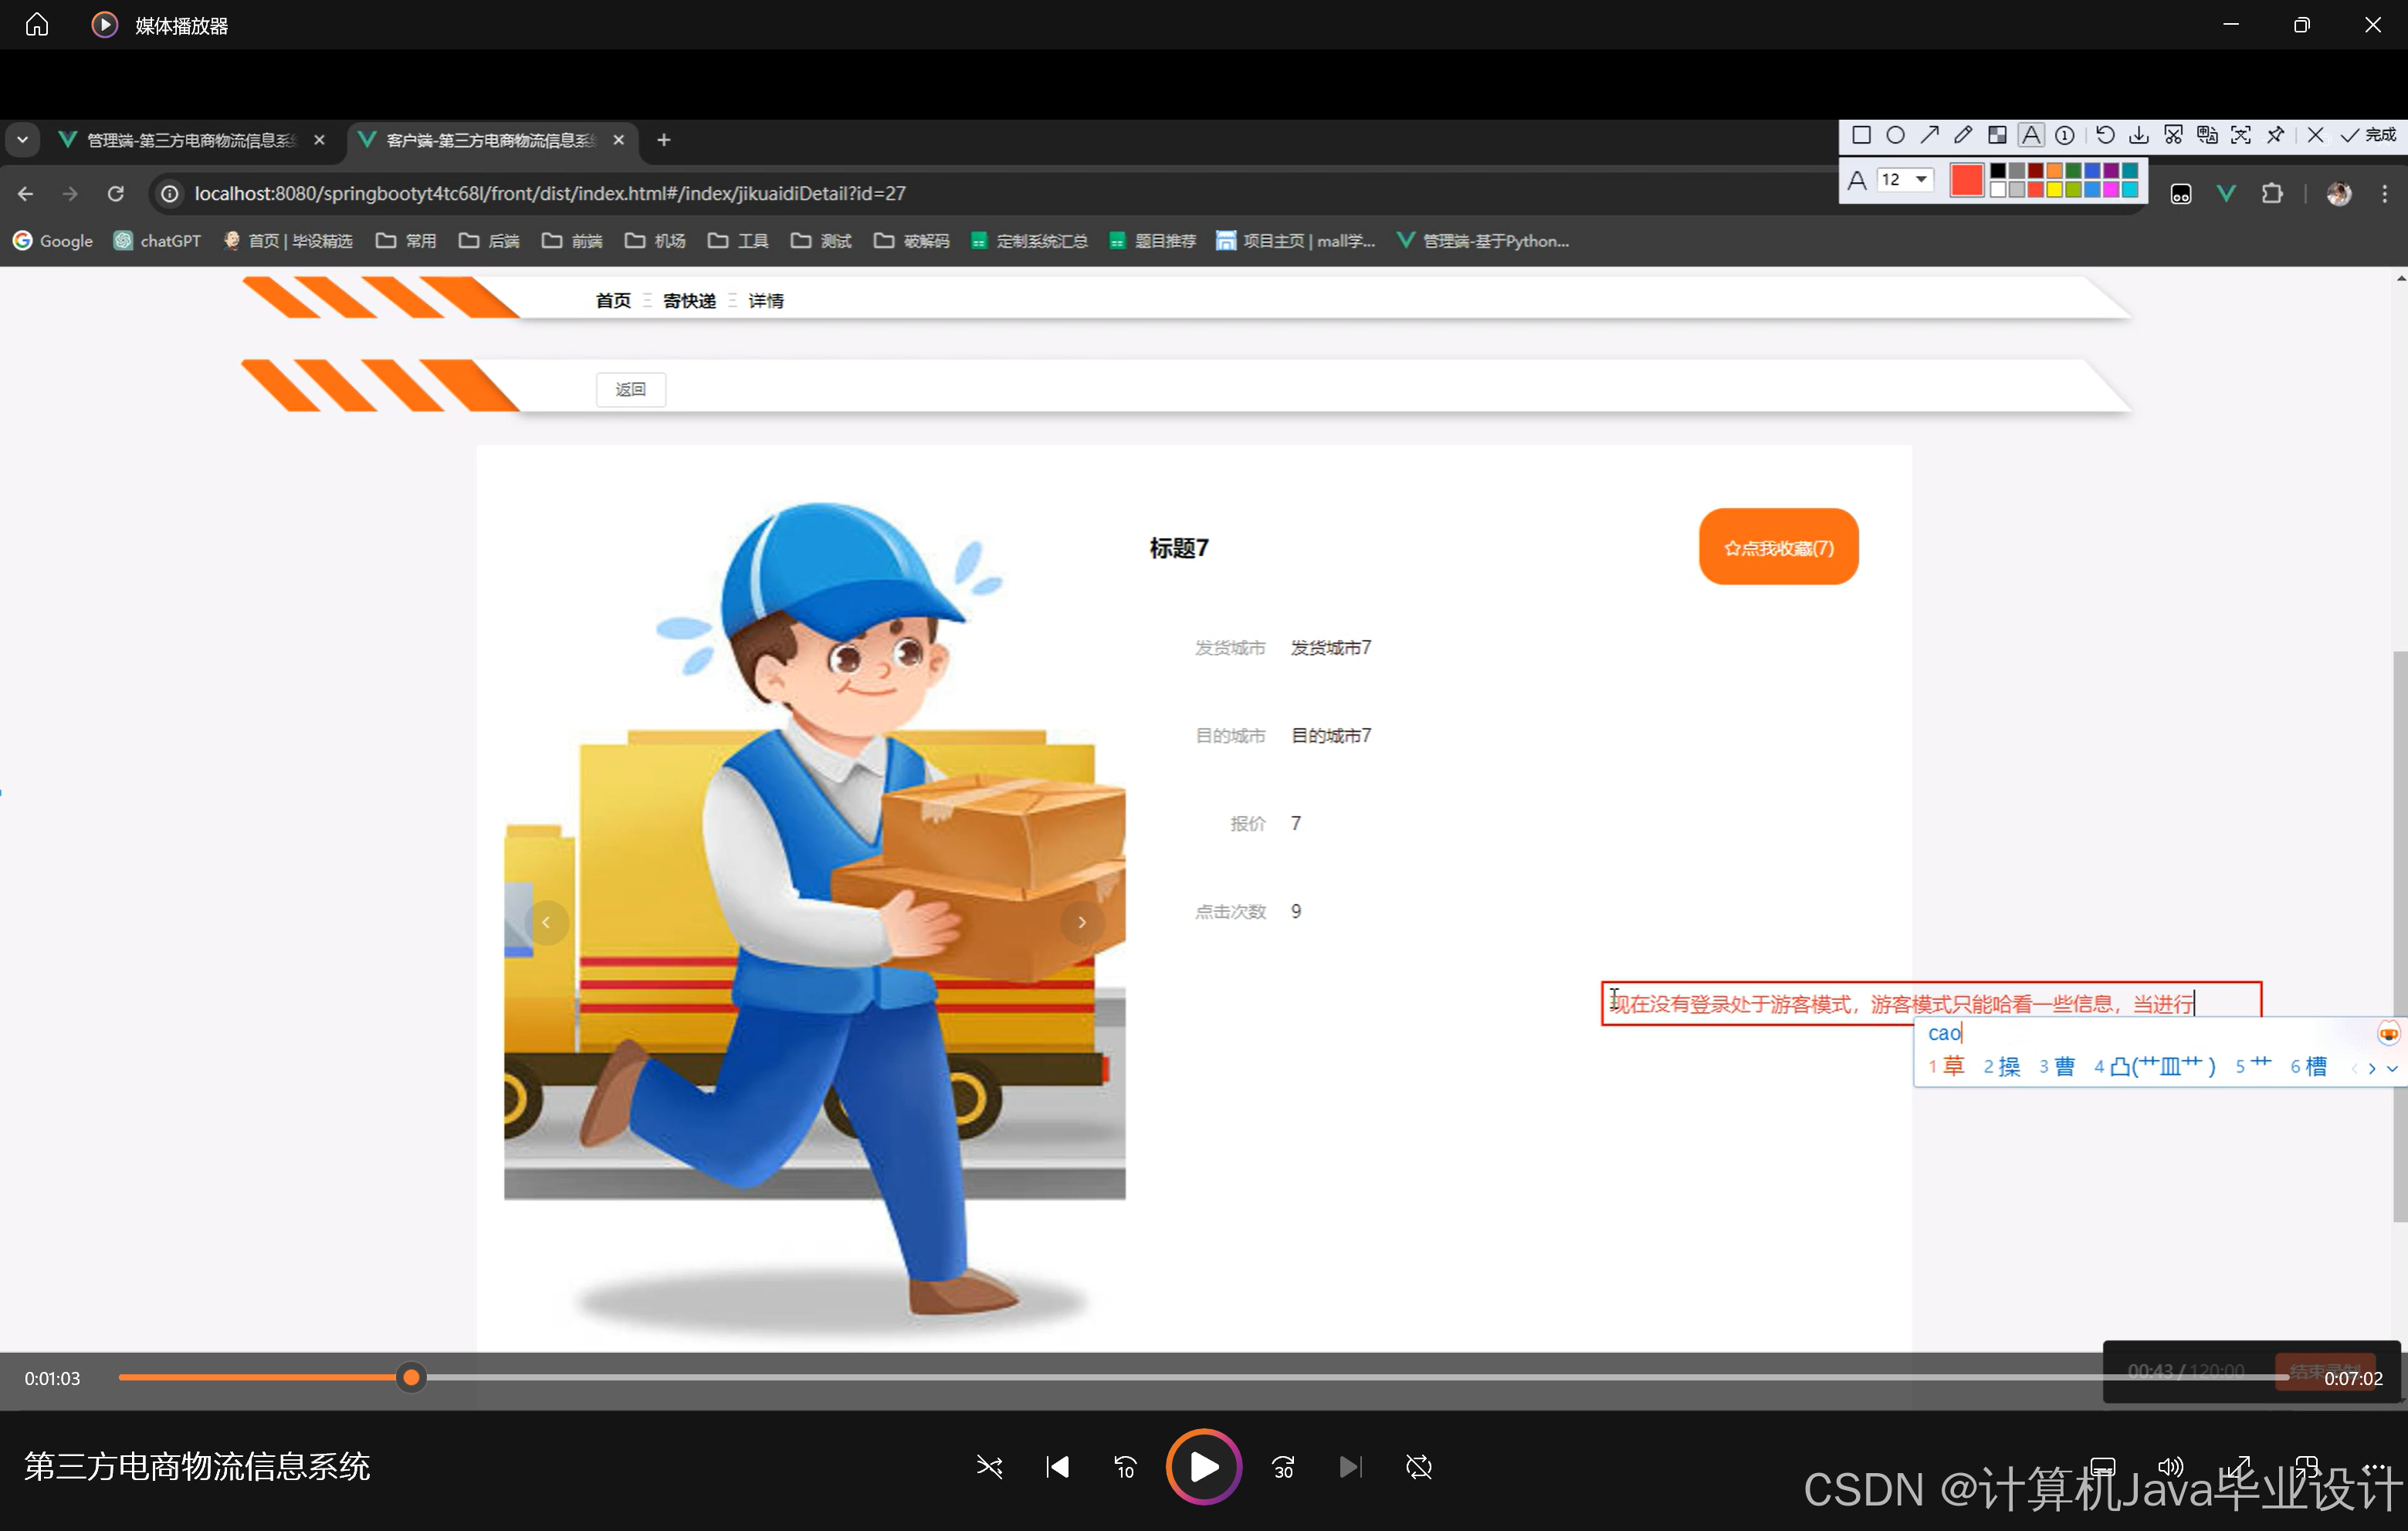Screen dimensions: 2408x1531
Task: Click the translate screenshot icon
Action: (x=2207, y=135)
